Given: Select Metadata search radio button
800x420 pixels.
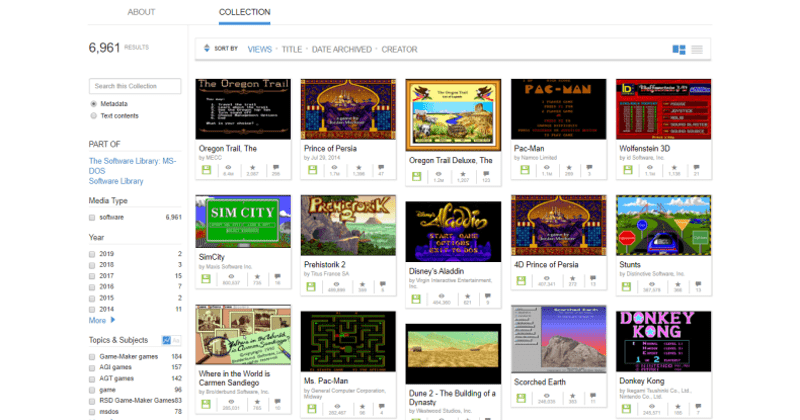Looking at the screenshot, I should [x=93, y=104].
